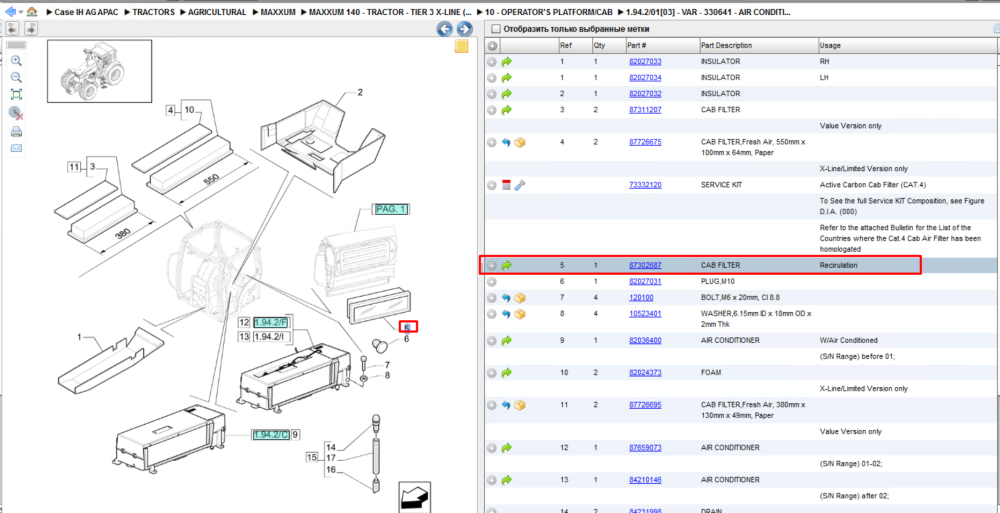Viewport: 1000px width, 513px height.
Task: Open history dropdown next to back arrow
Action: (x=21, y=12)
